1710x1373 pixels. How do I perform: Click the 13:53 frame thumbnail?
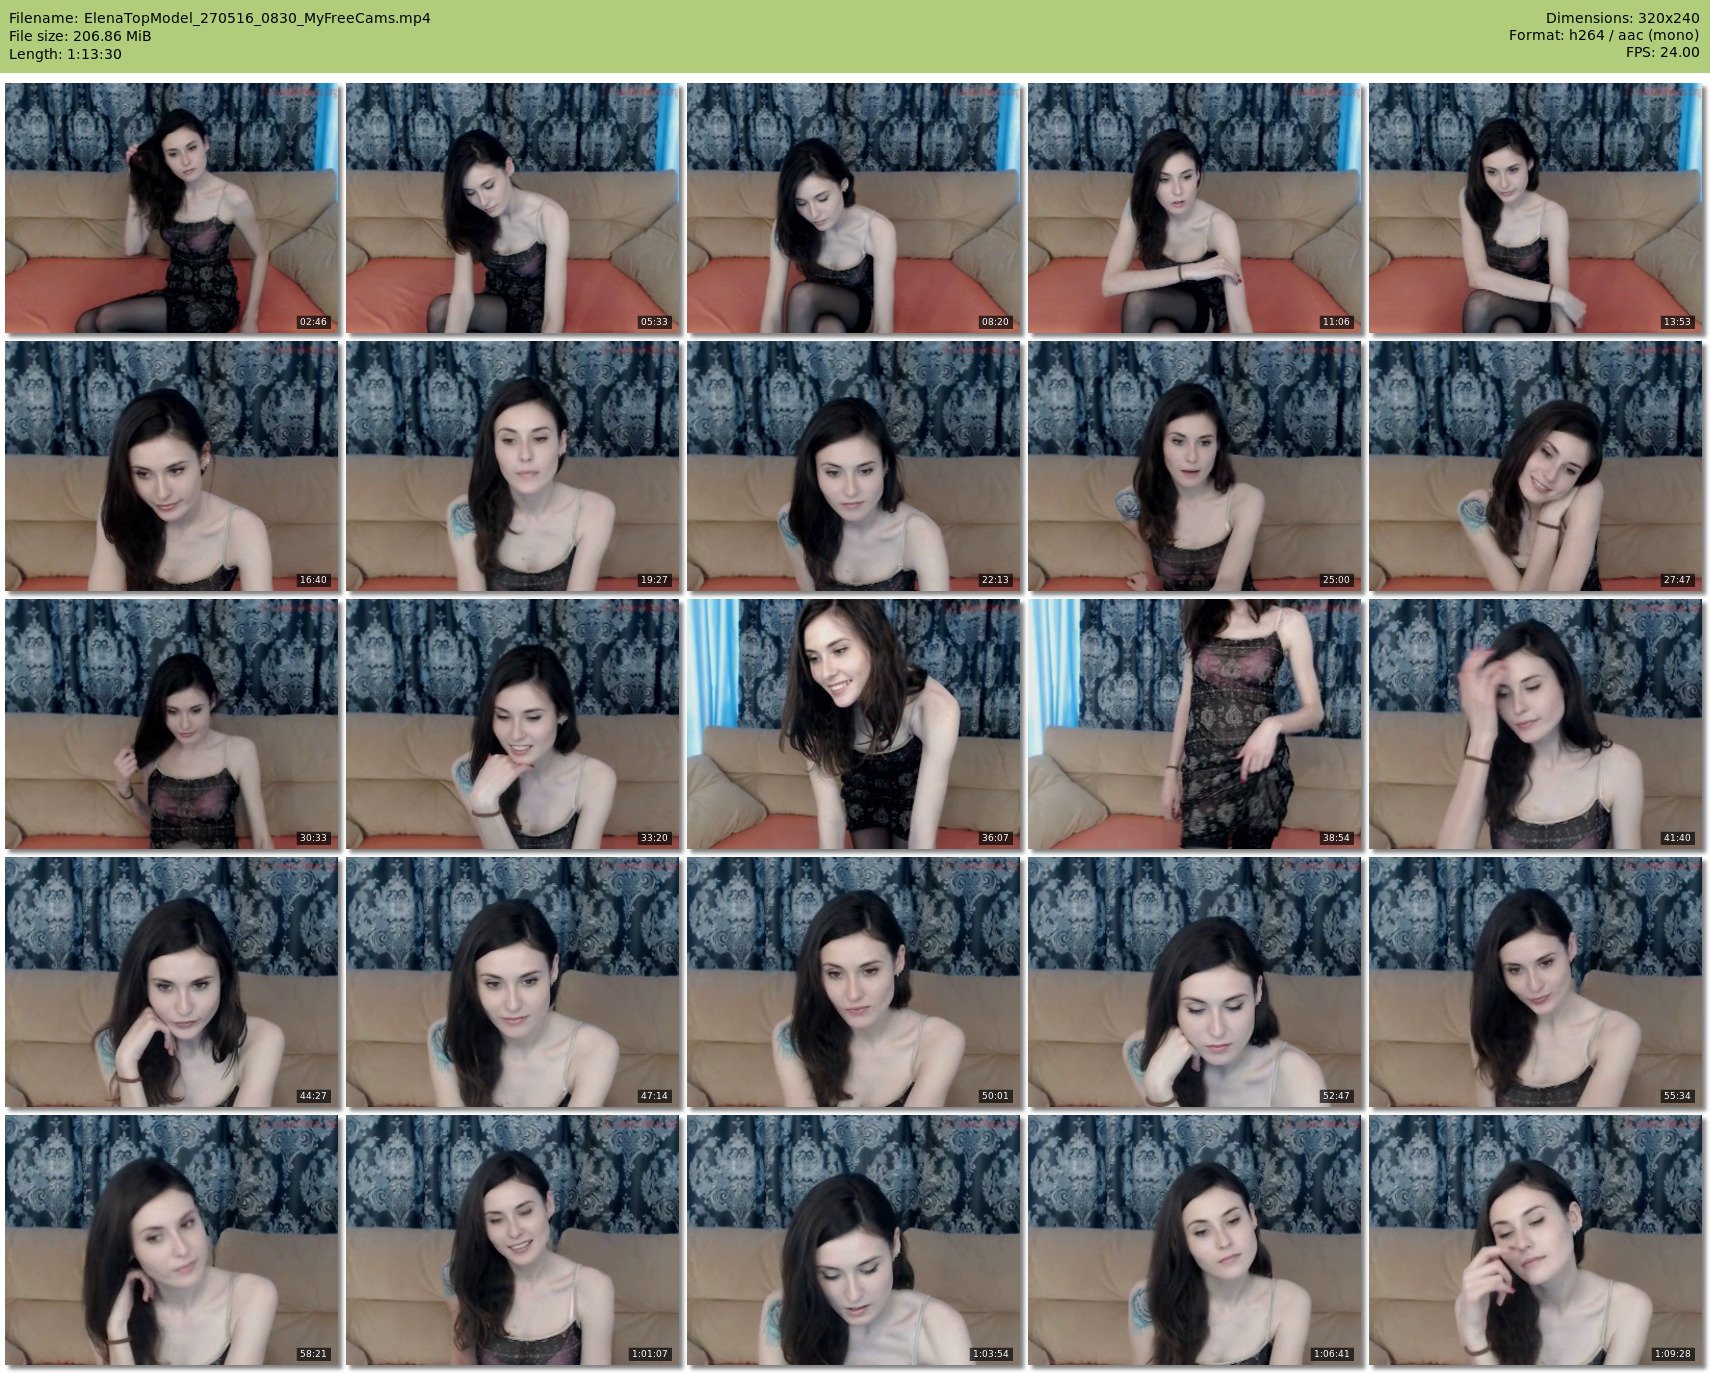[x=1536, y=208]
